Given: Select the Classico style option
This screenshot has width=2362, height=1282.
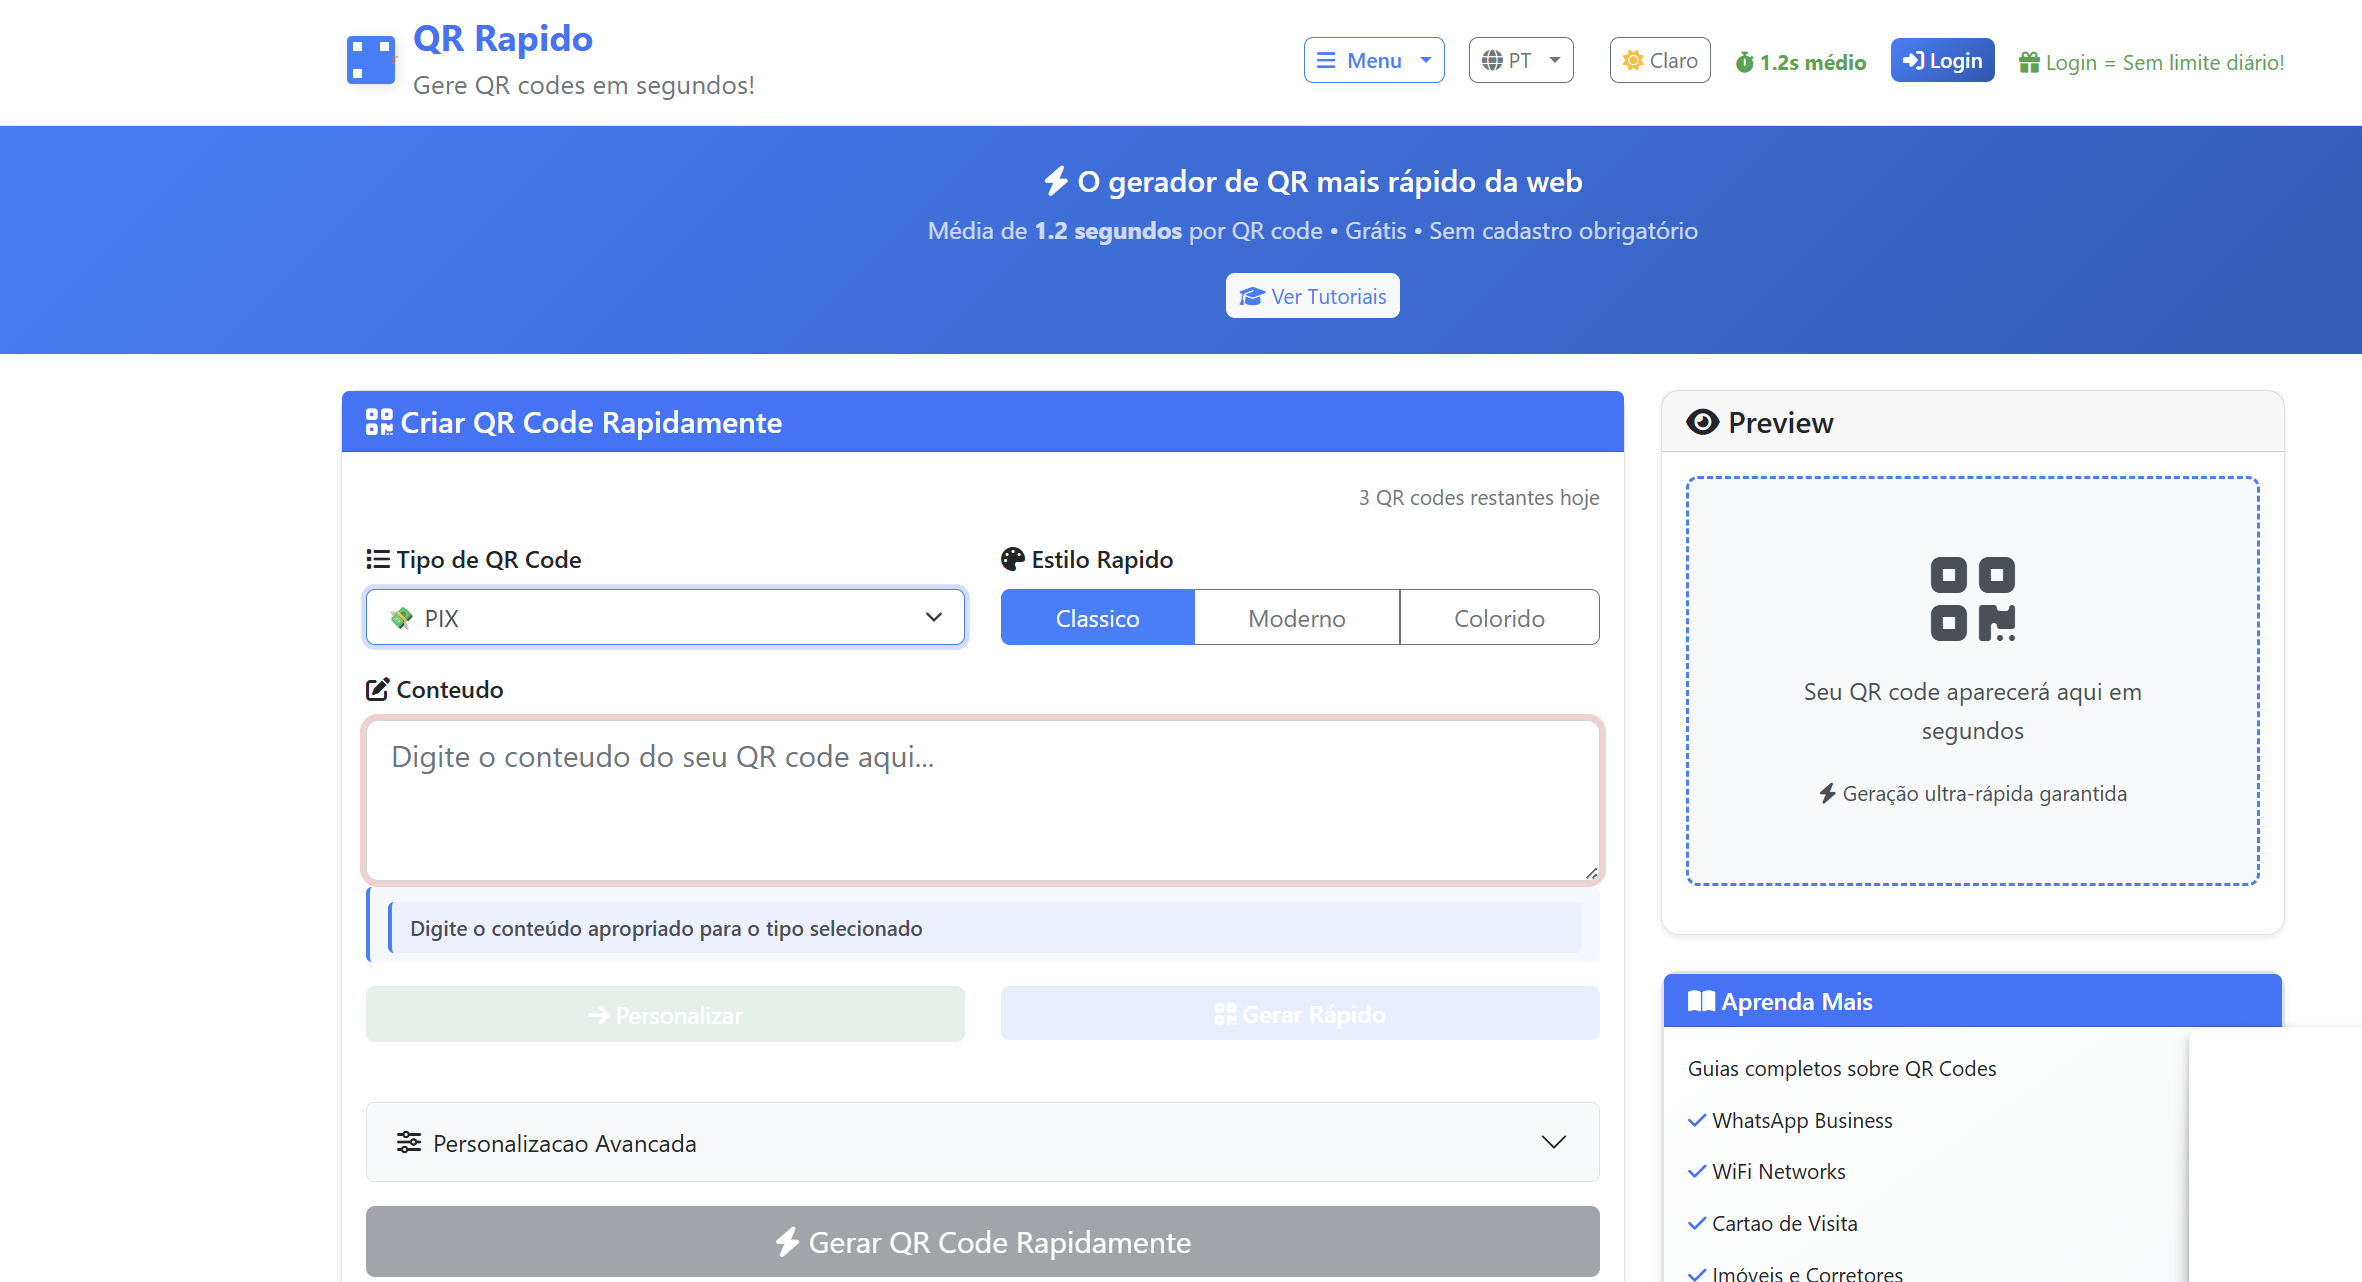Looking at the screenshot, I should coord(1097,618).
